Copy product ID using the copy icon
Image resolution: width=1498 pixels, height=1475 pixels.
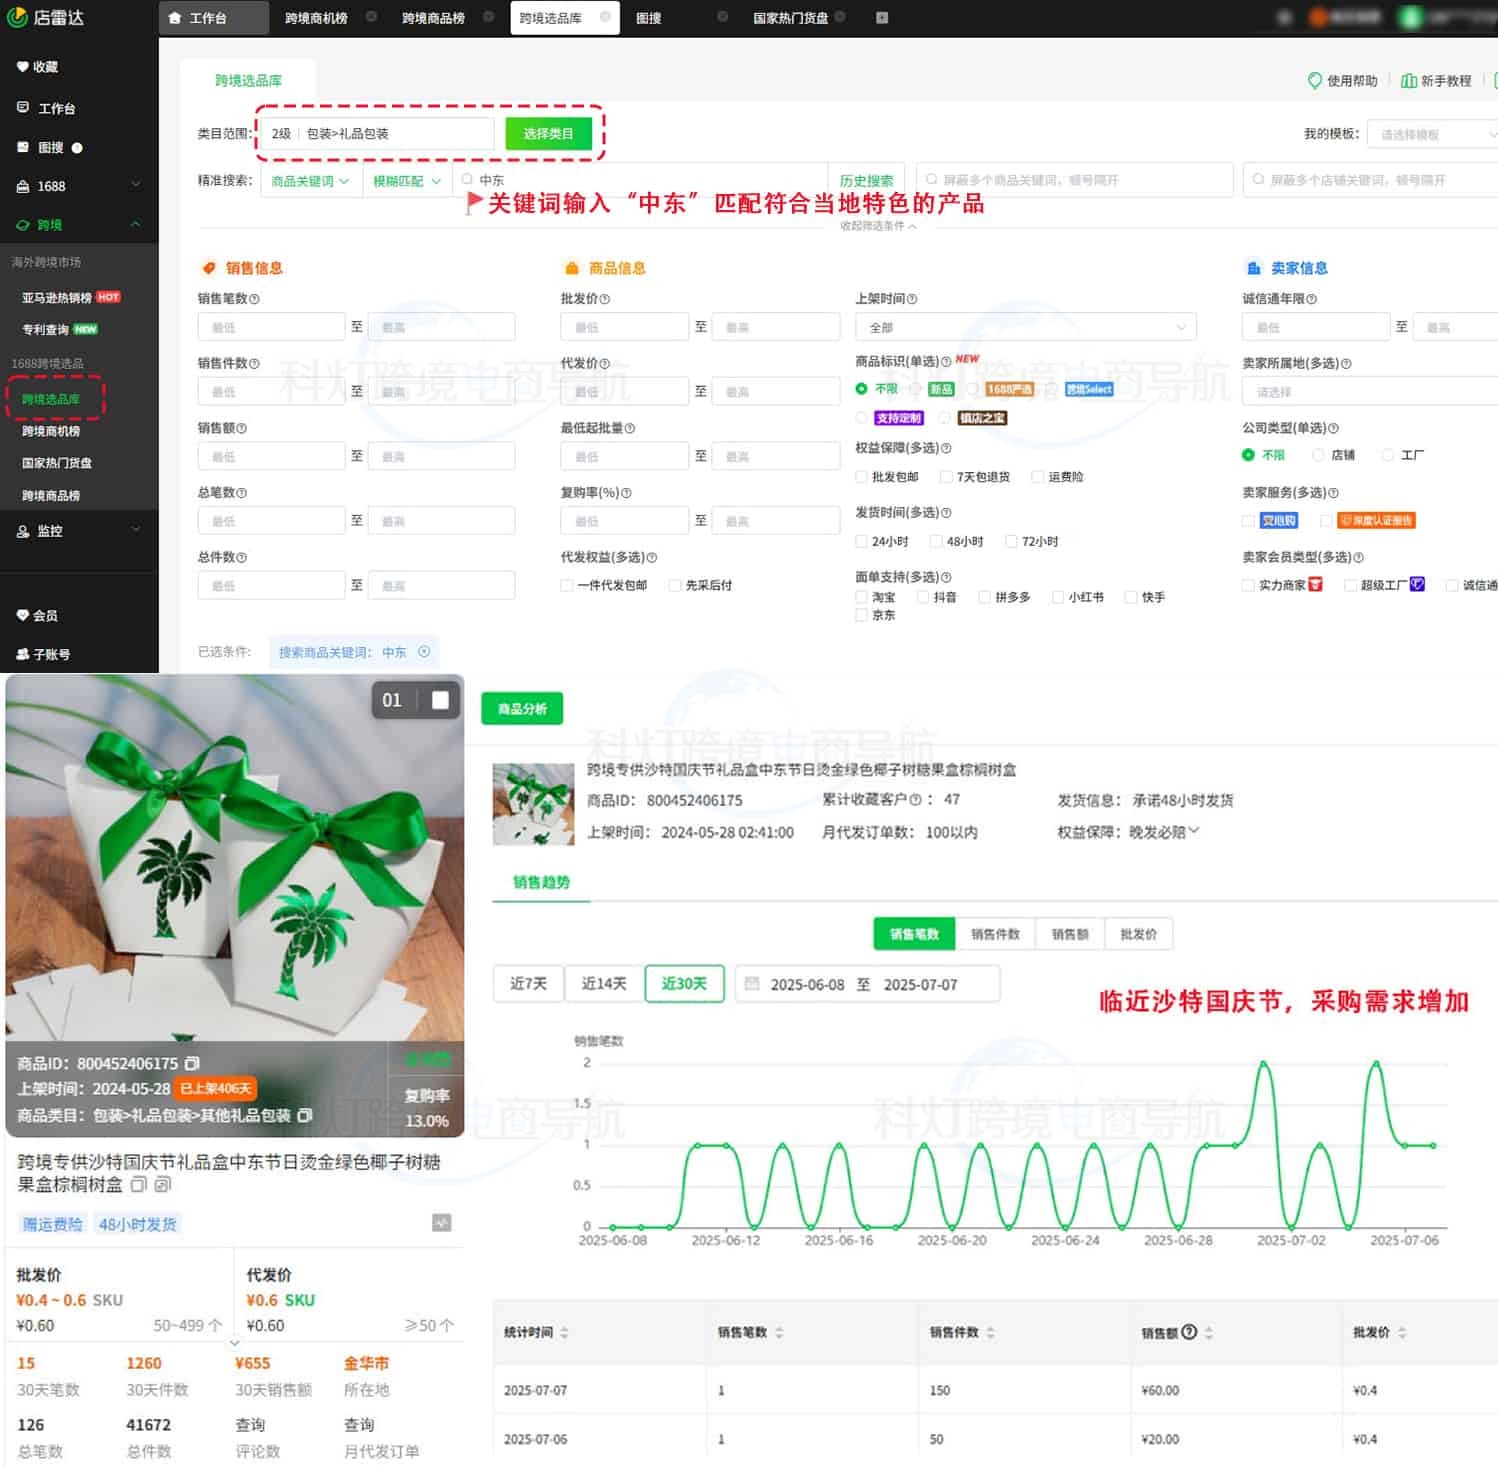(193, 1063)
